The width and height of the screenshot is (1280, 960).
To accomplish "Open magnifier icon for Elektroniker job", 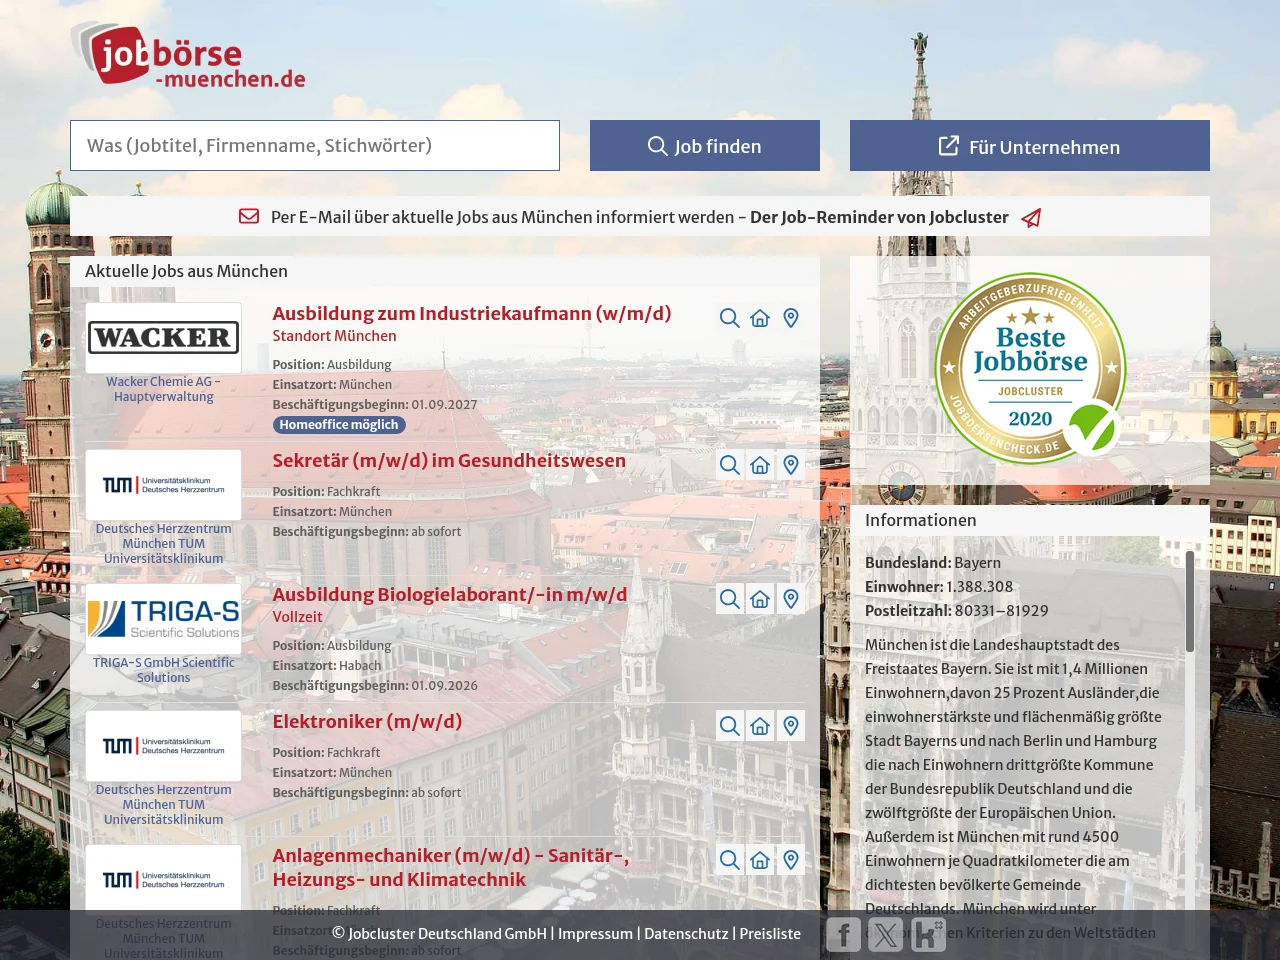I will pos(730,726).
